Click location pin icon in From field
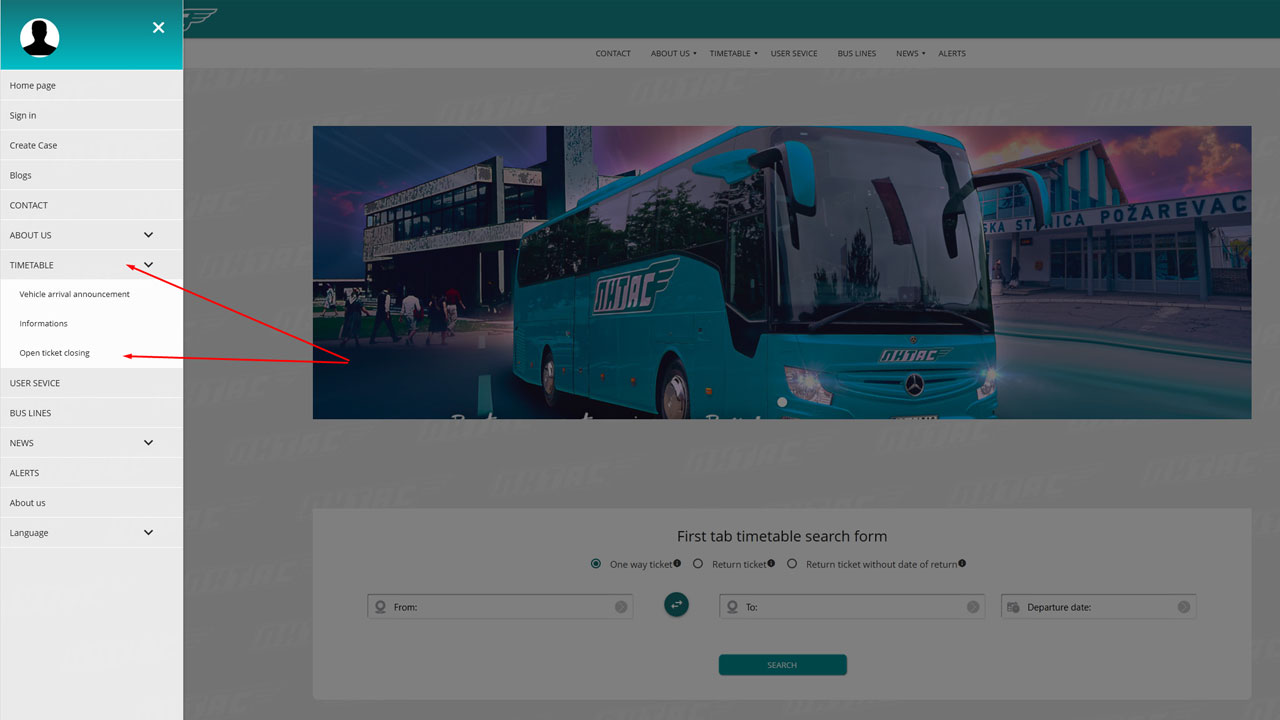Image resolution: width=1280 pixels, height=720 pixels. (x=380, y=607)
